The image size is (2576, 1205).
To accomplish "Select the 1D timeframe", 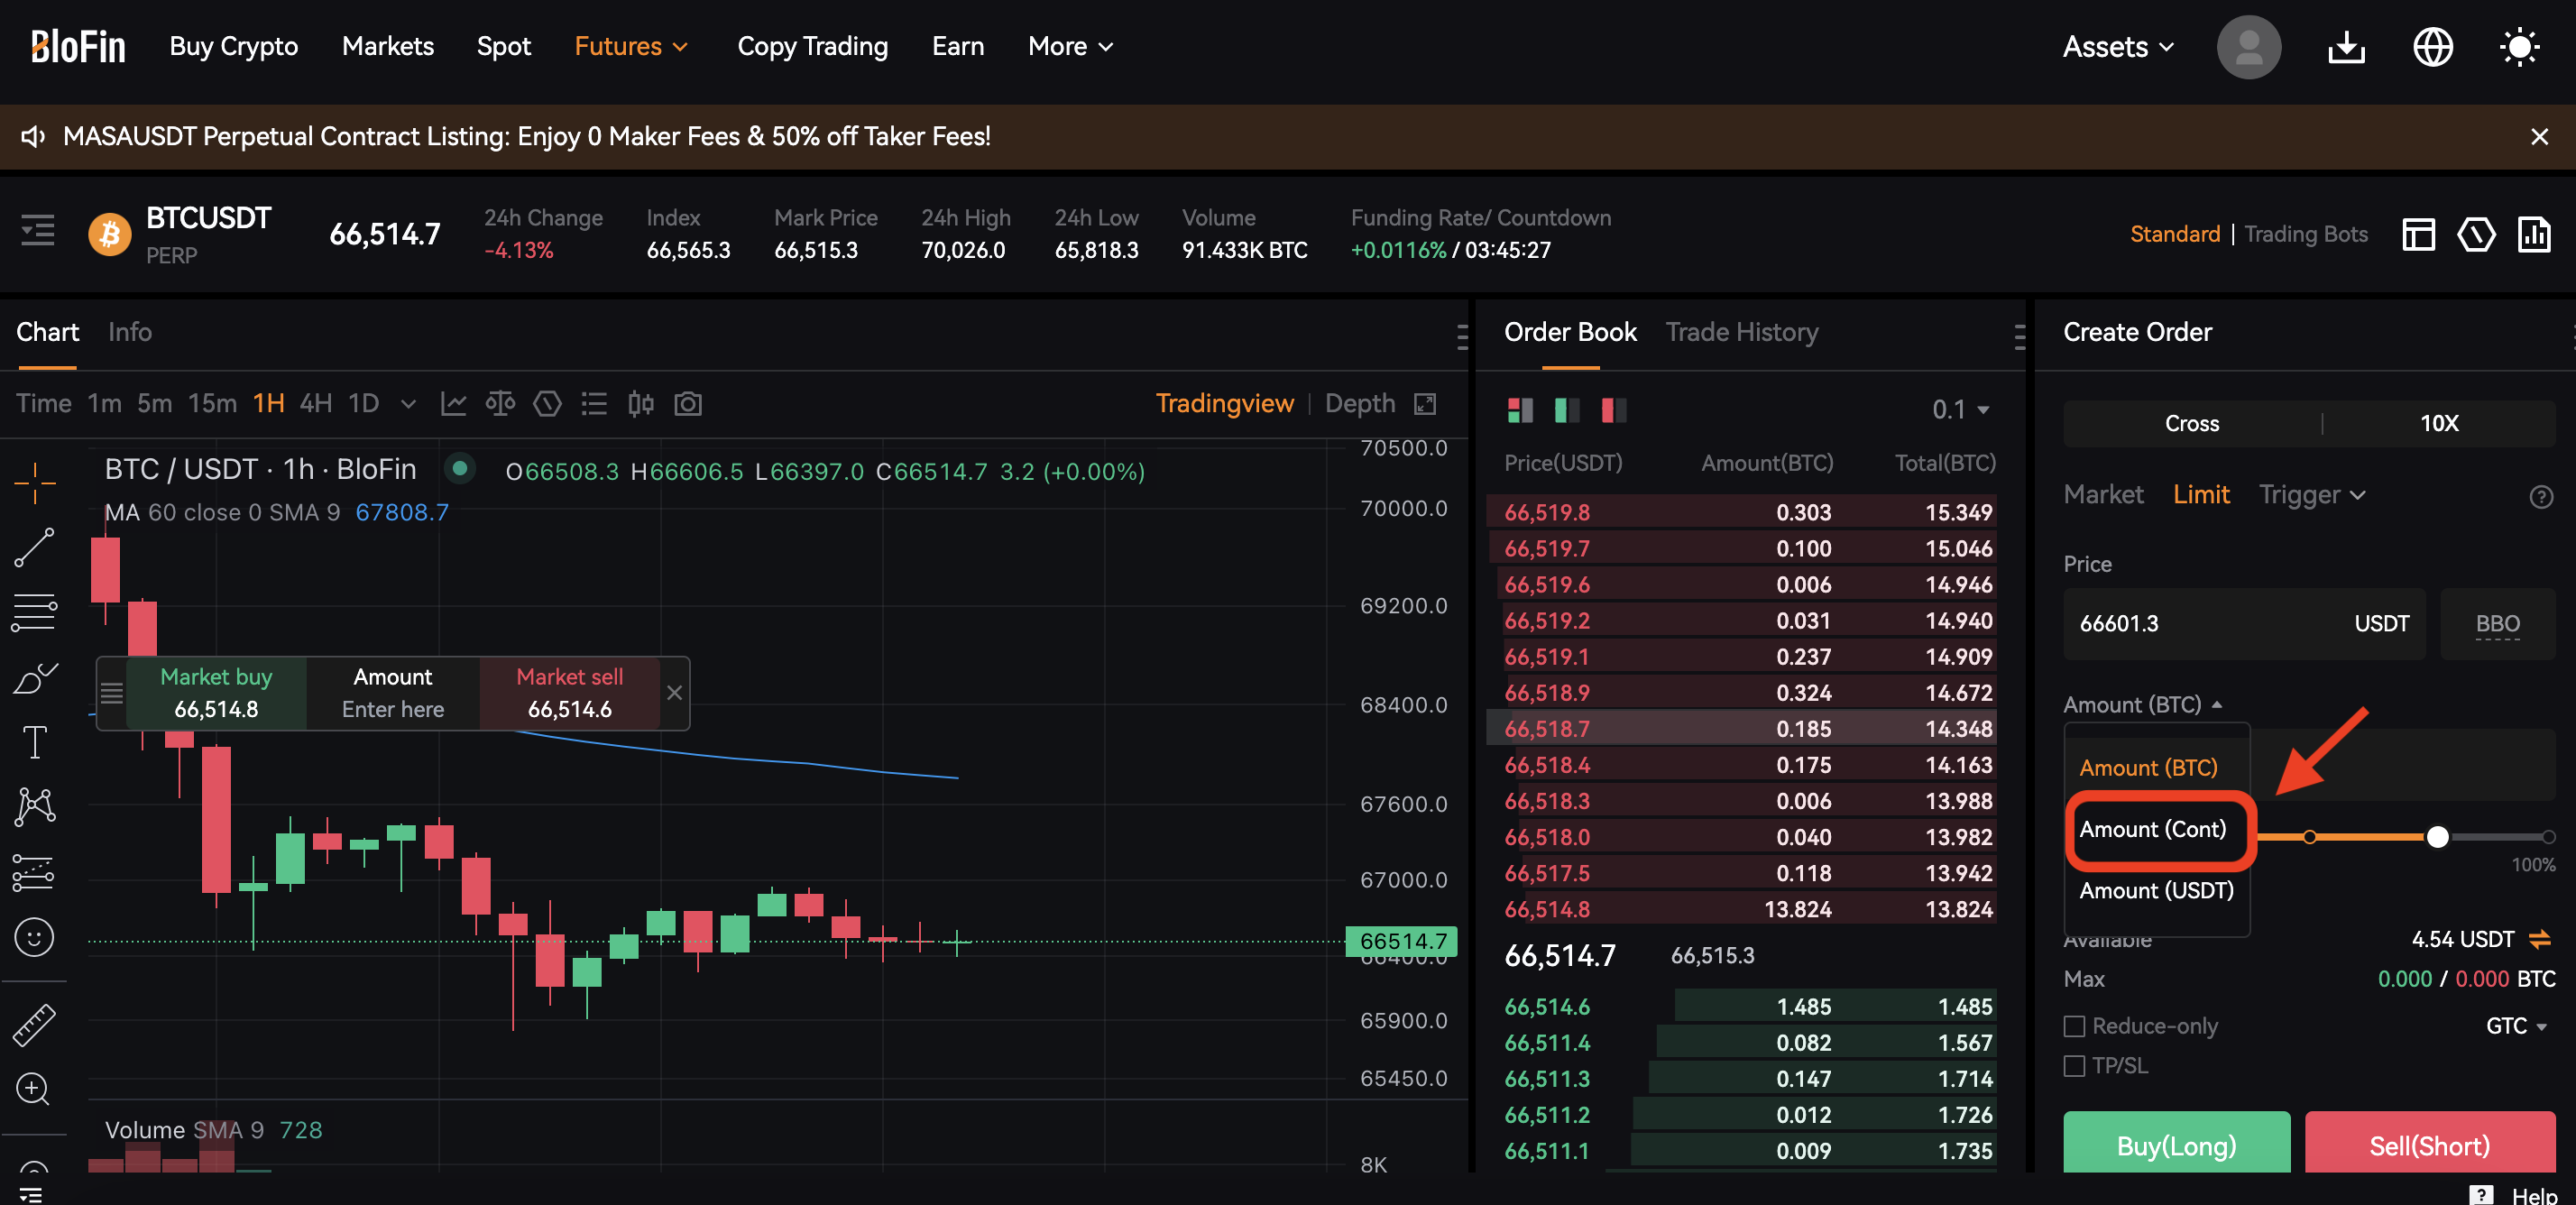I will coord(363,403).
